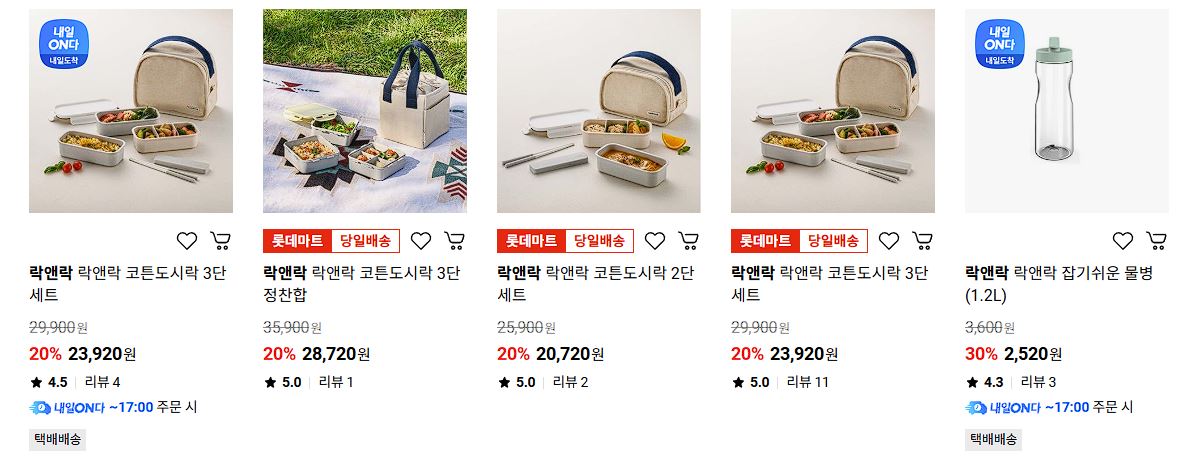Image resolution: width=1184 pixels, height=466 pixels.
Task: Click 내일ON다 badge on first lunchbox image
Action: (x=63, y=44)
